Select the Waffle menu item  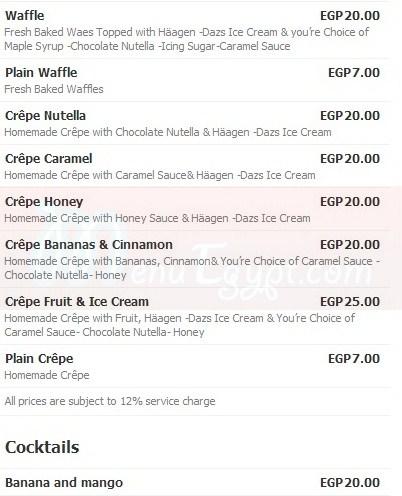(x=25, y=16)
